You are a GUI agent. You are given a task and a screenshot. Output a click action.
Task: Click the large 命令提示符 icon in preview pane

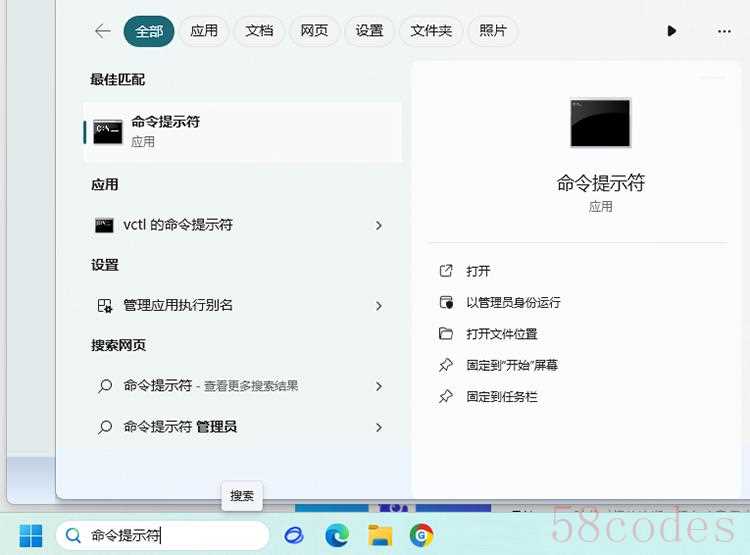pos(600,123)
